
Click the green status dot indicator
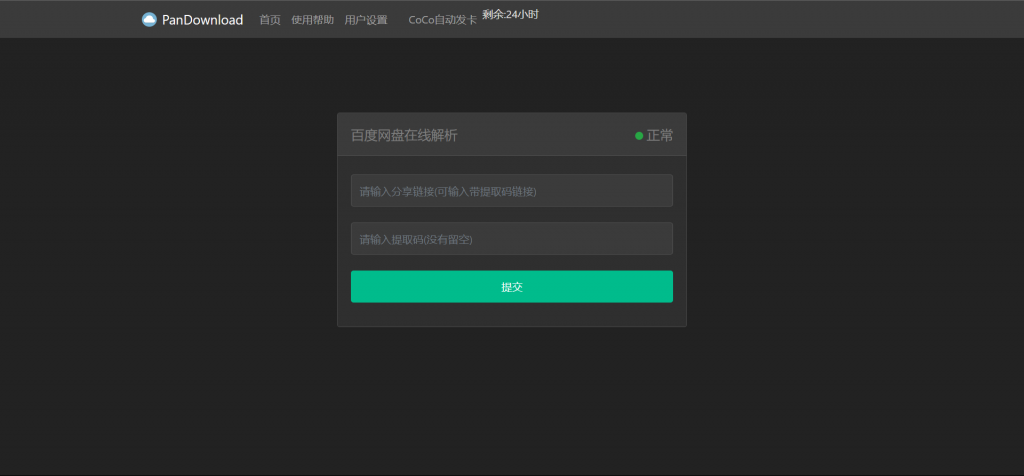tap(639, 136)
